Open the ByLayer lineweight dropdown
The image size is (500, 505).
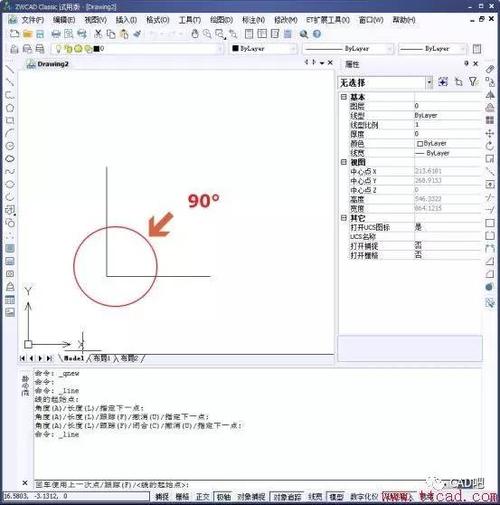432,49
